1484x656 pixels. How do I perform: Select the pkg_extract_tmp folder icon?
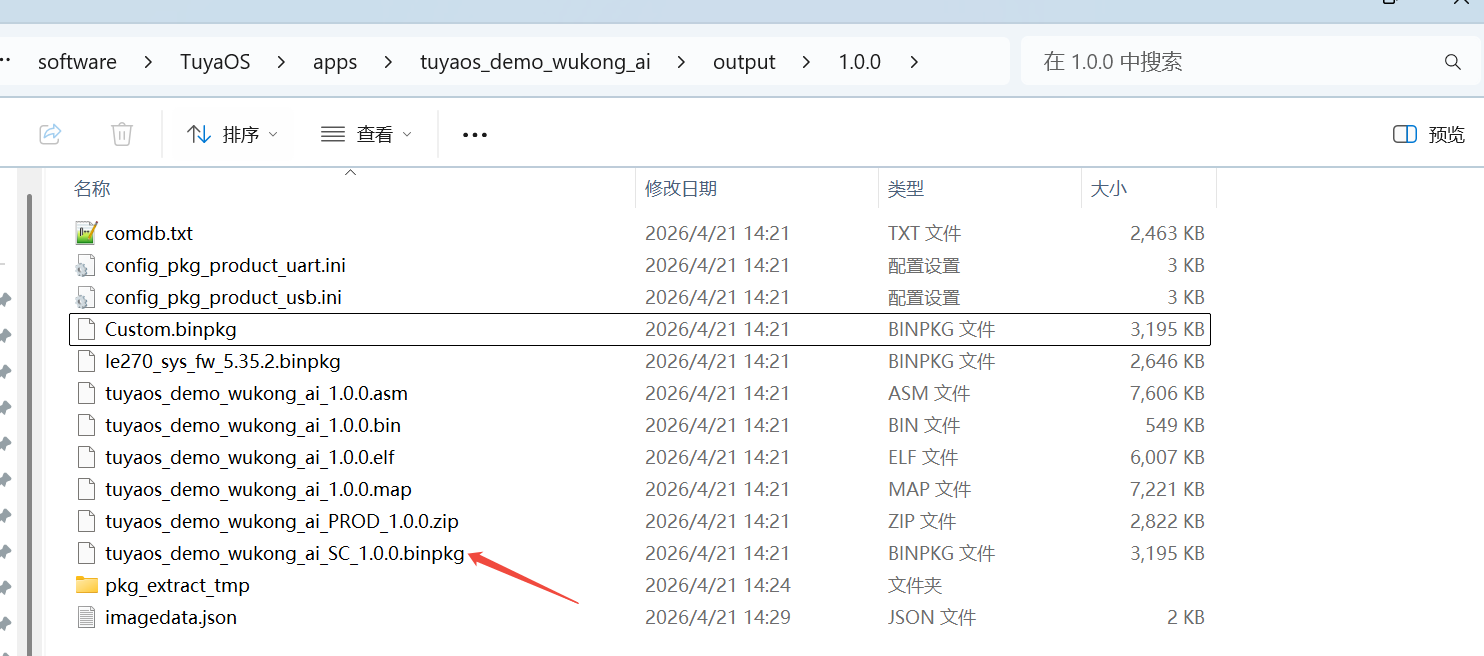(x=87, y=585)
